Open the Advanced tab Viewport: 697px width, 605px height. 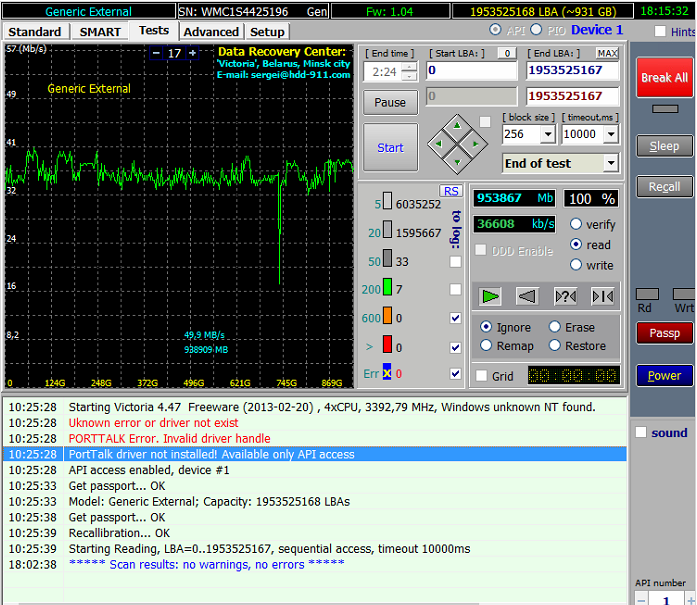coord(211,31)
